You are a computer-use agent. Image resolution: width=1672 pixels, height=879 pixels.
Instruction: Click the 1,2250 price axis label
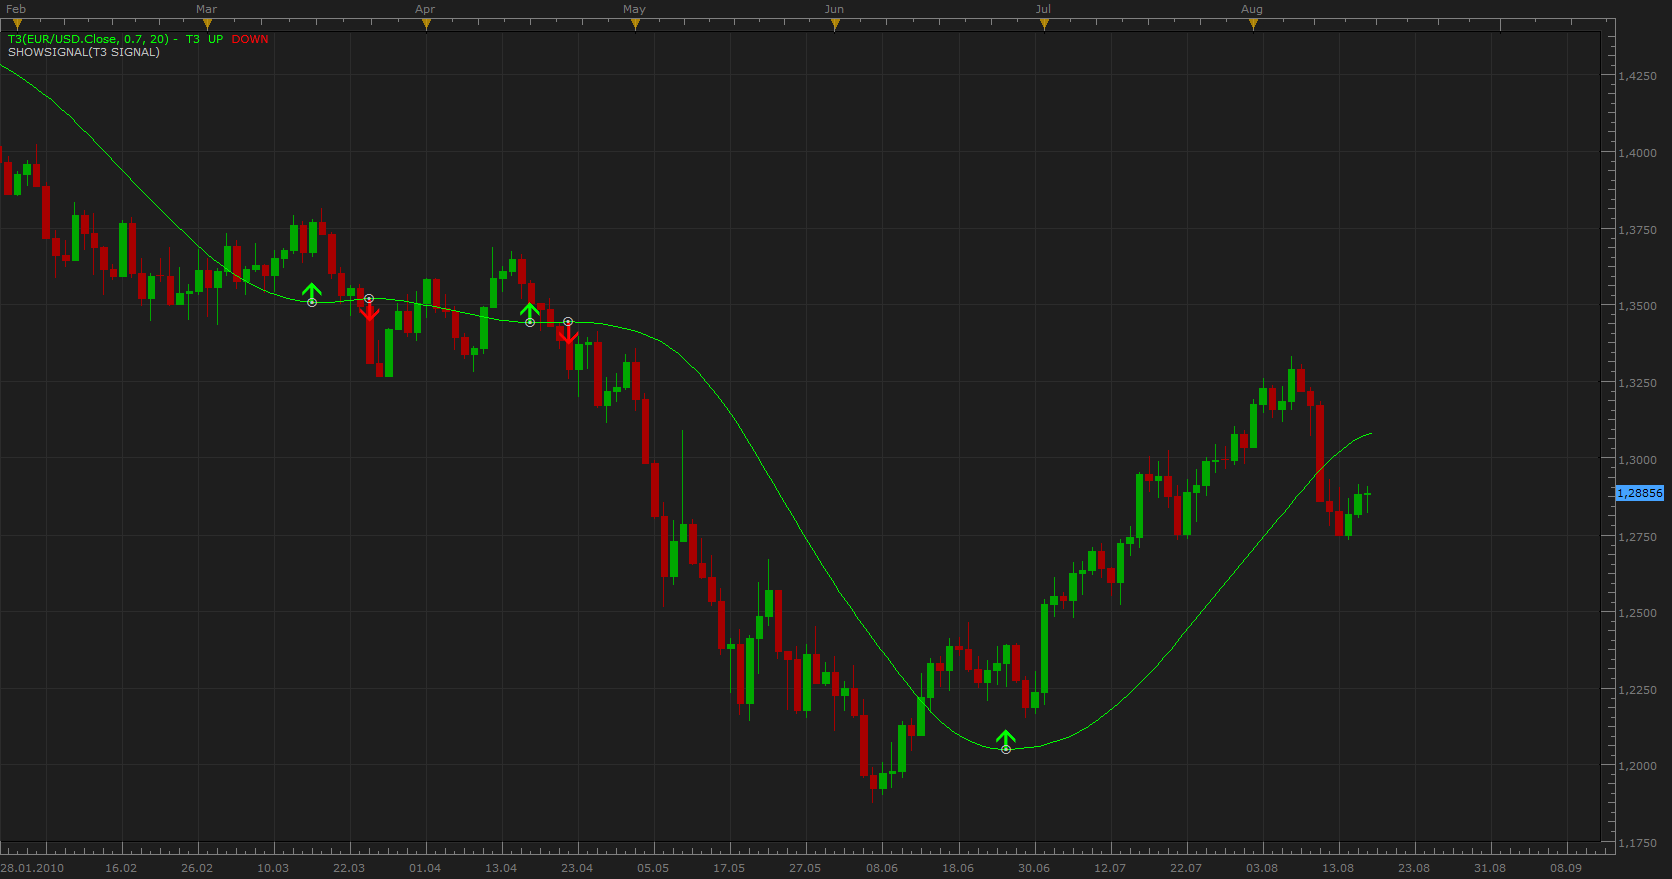point(1638,690)
